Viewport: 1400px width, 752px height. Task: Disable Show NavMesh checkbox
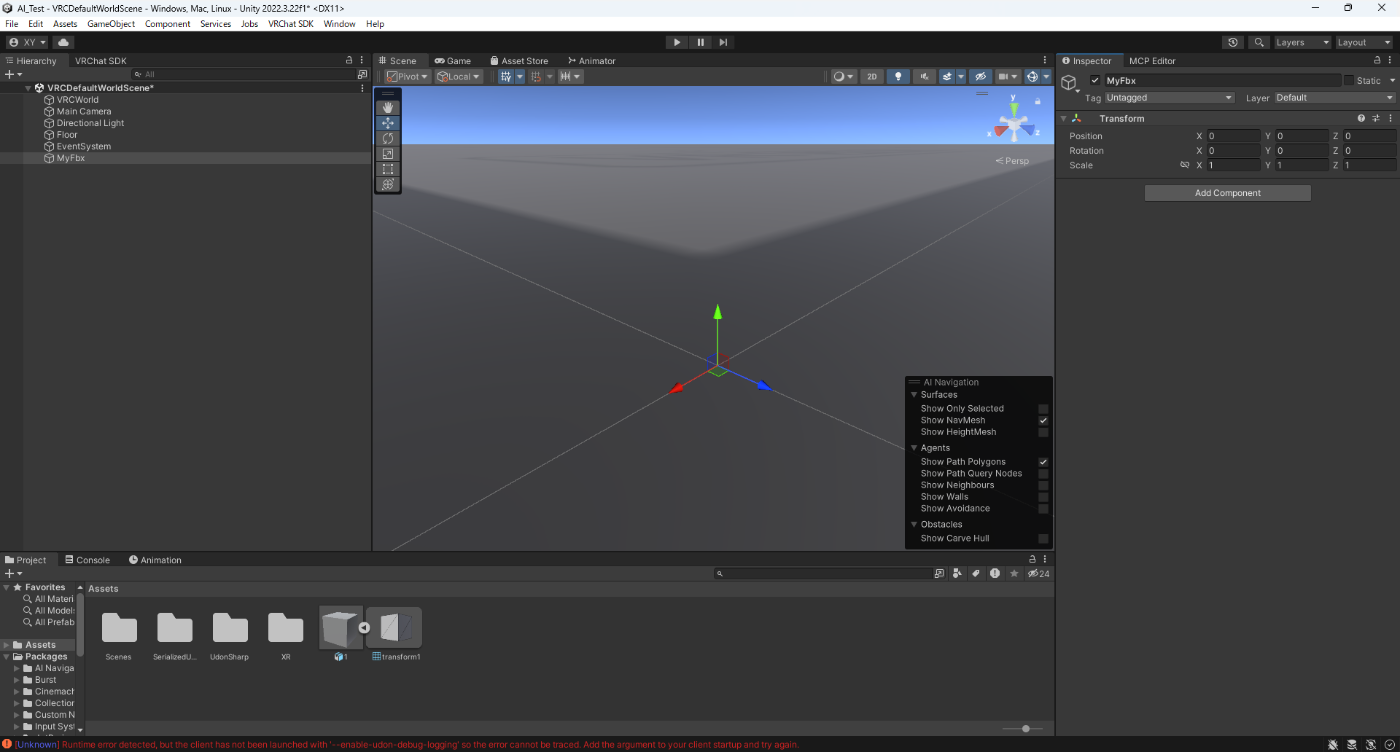tap(1043, 420)
